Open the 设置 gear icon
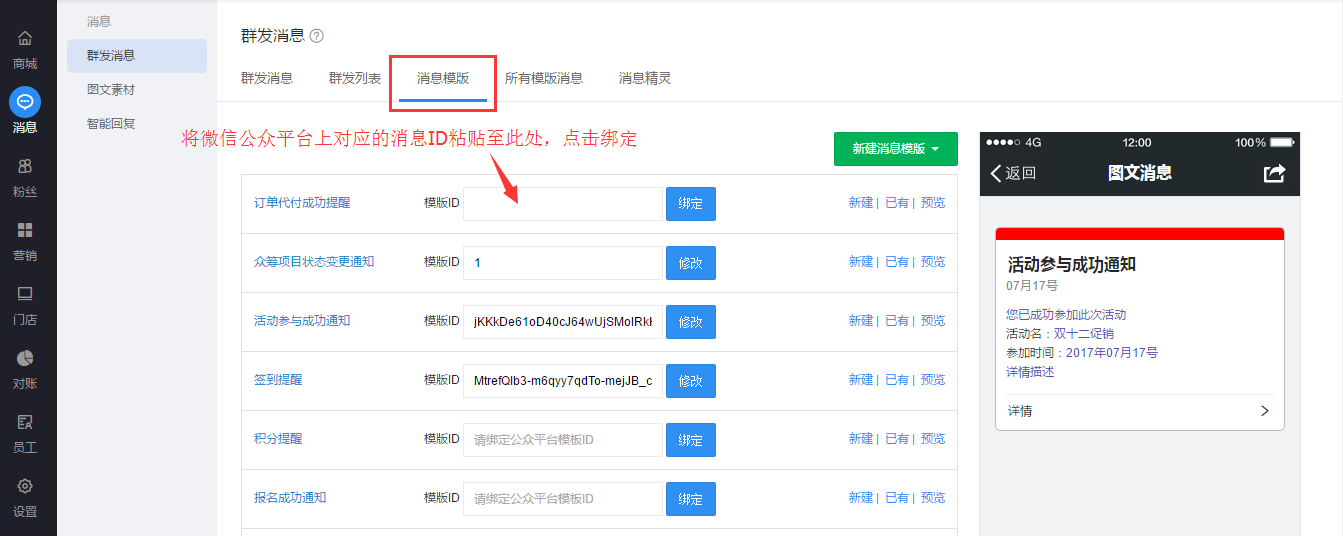This screenshot has width=1343, height=536. (25, 486)
